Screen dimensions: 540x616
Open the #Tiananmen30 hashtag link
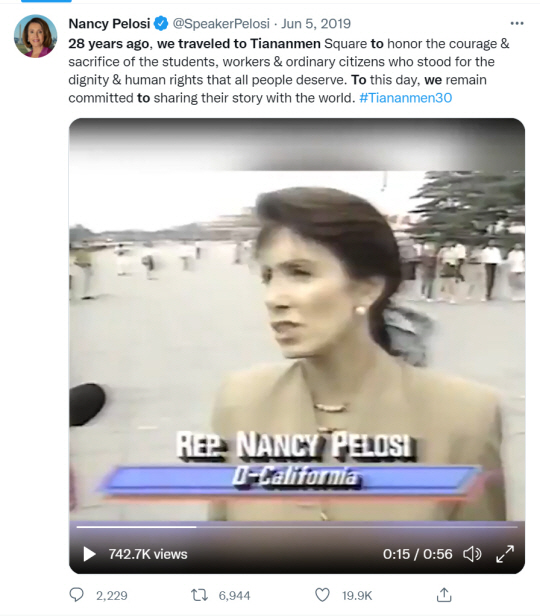click(406, 98)
